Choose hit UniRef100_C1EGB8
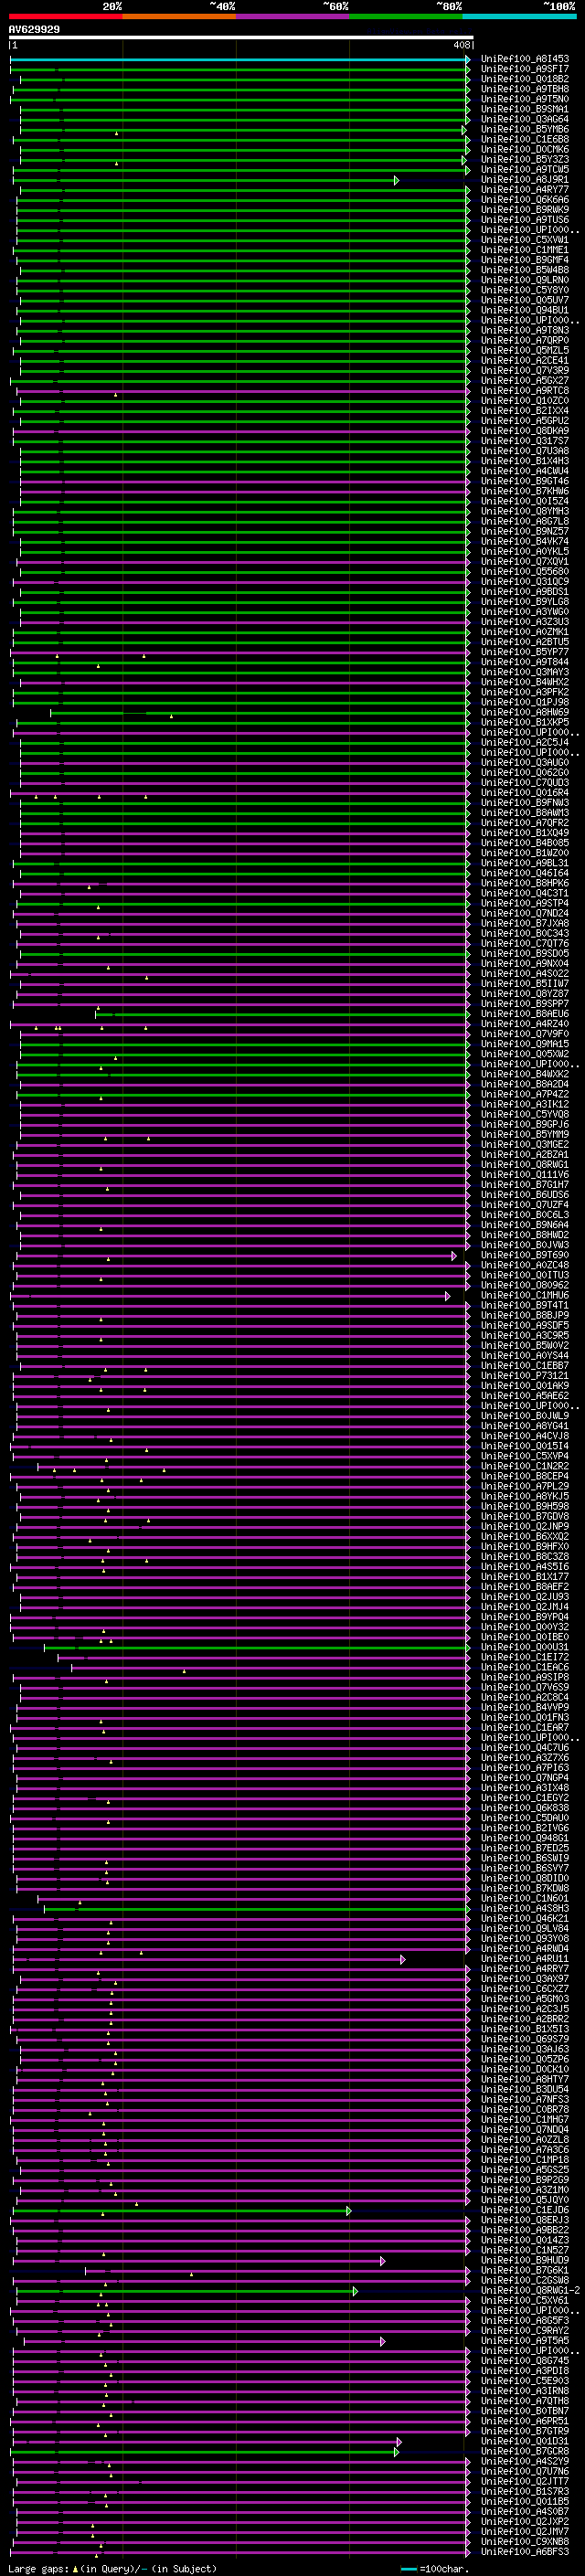The height and width of the screenshot is (2576, 585). pyautogui.click(x=525, y=140)
